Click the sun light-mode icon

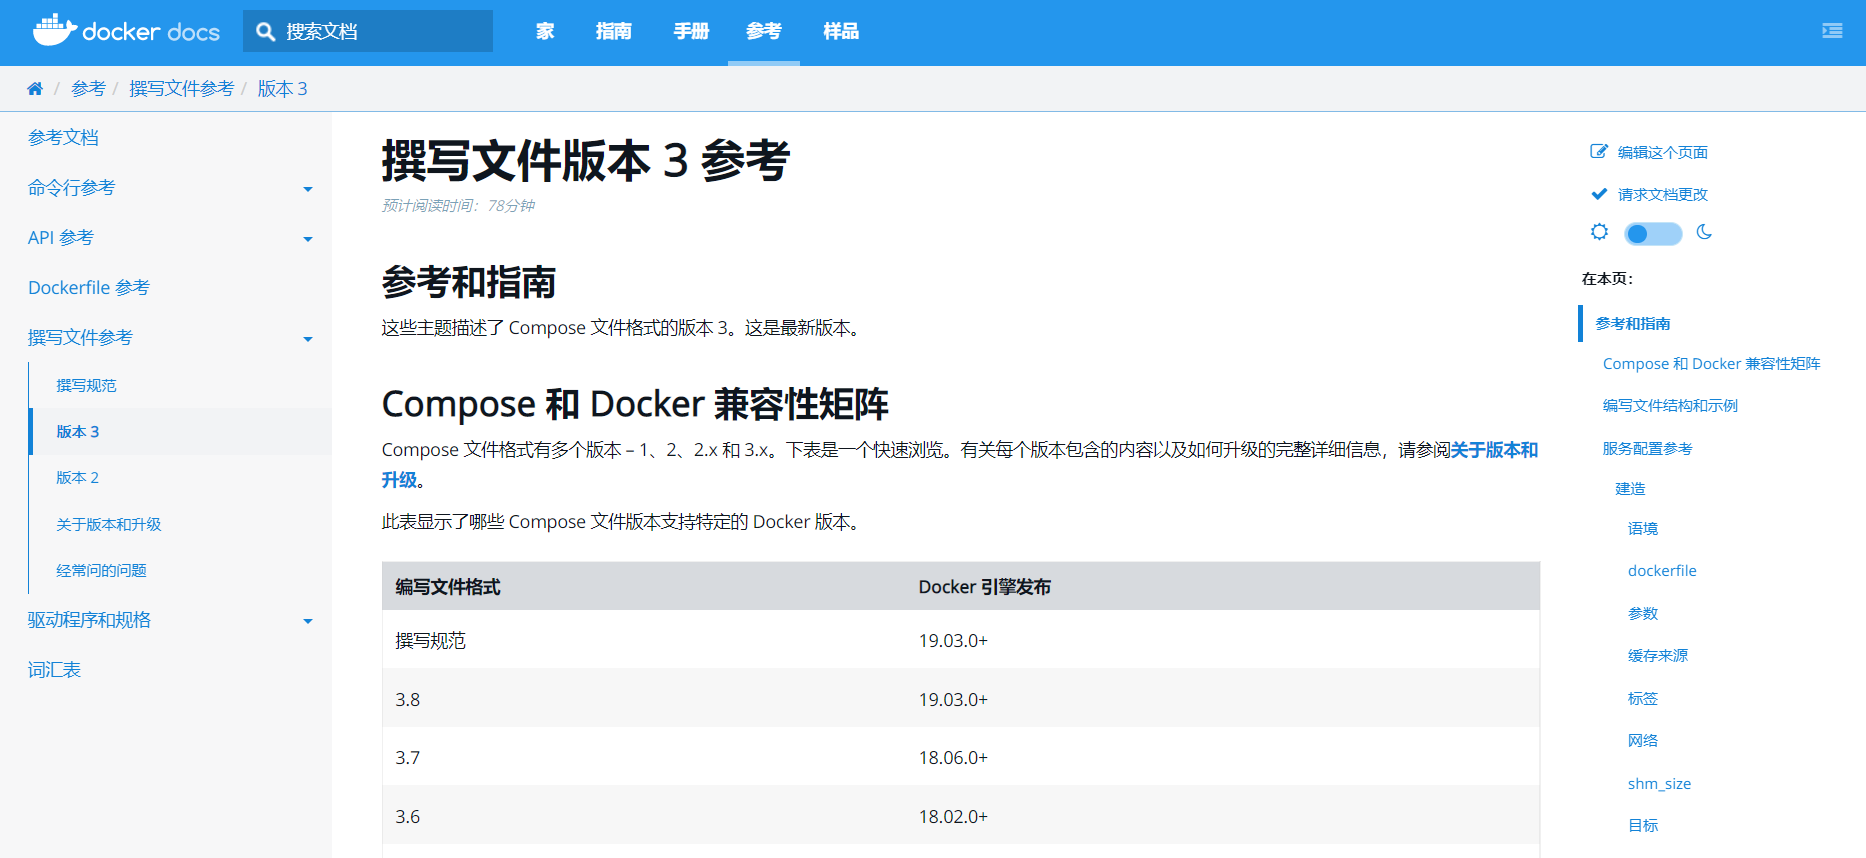(1599, 232)
